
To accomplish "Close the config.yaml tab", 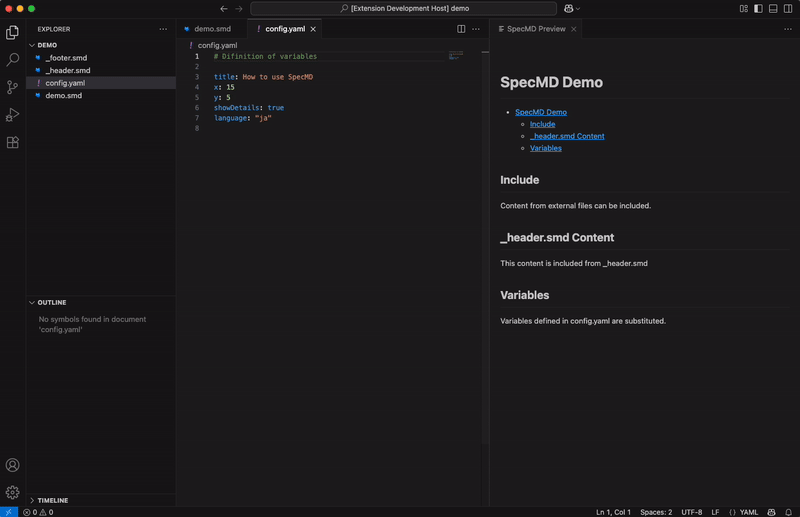I will coord(313,29).
